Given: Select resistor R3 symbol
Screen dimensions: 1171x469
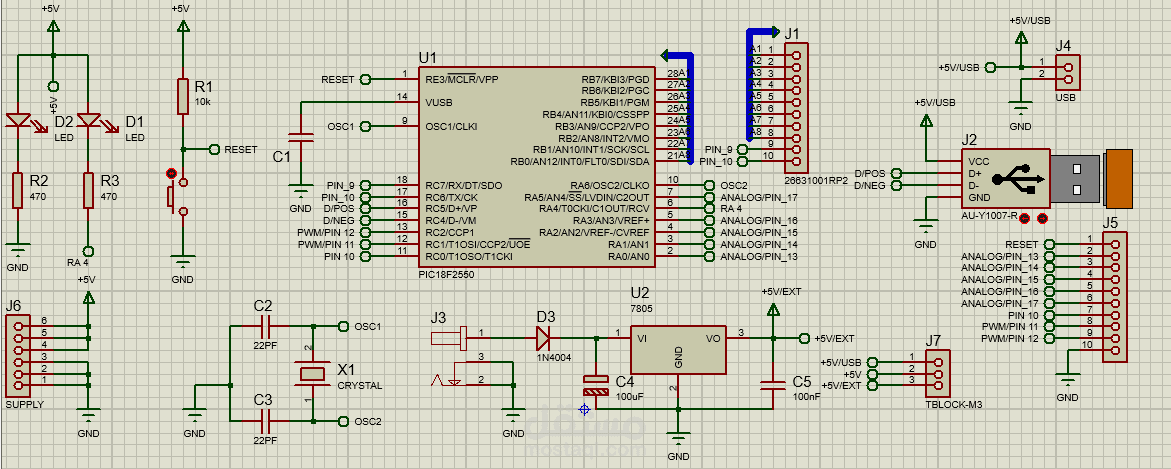Looking at the screenshot, I should (88, 190).
